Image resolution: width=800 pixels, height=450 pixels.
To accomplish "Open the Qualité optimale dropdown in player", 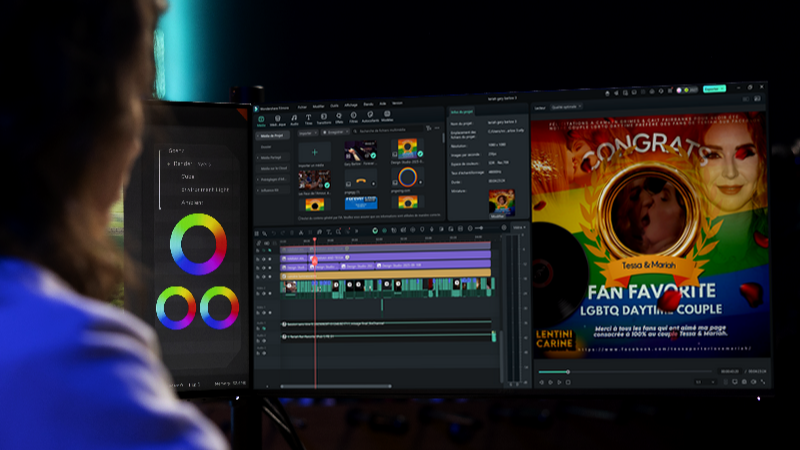I will [x=566, y=107].
